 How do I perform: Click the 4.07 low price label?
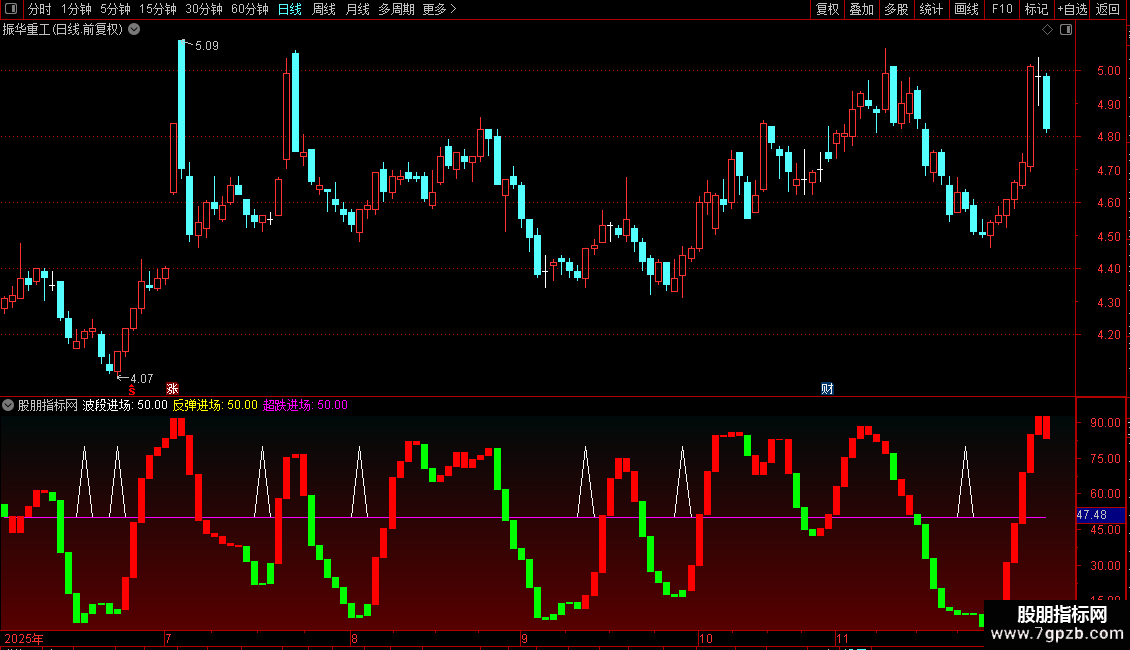(x=141, y=378)
